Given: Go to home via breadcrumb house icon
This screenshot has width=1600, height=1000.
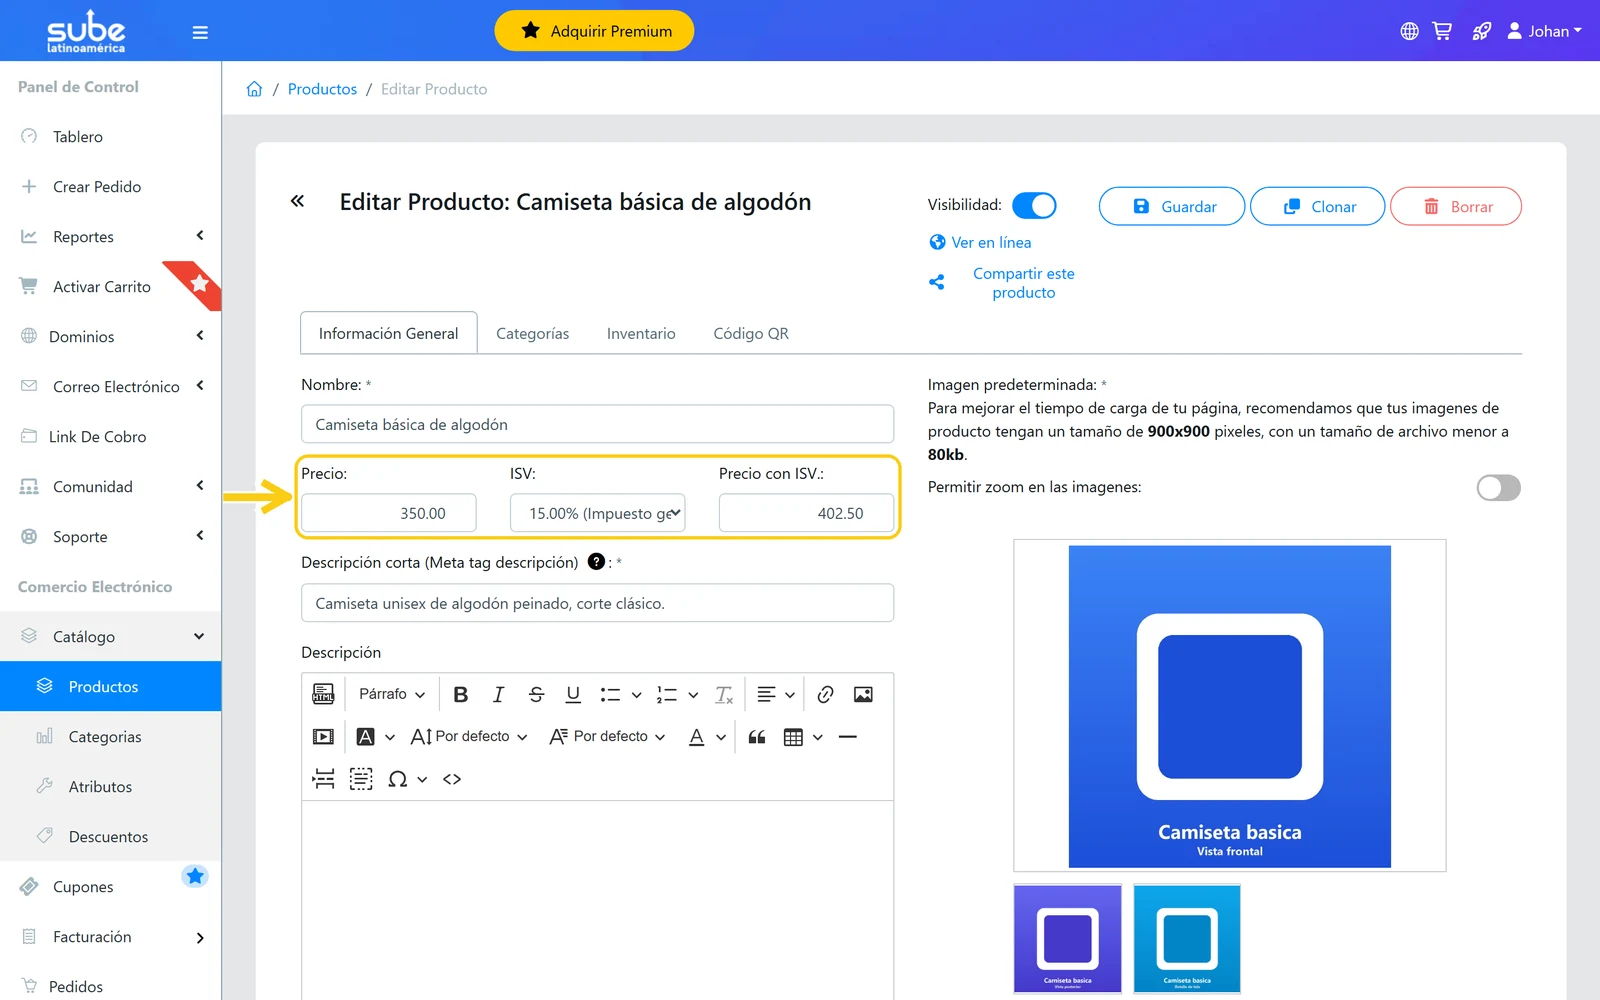Looking at the screenshot, I should (254, 89).
